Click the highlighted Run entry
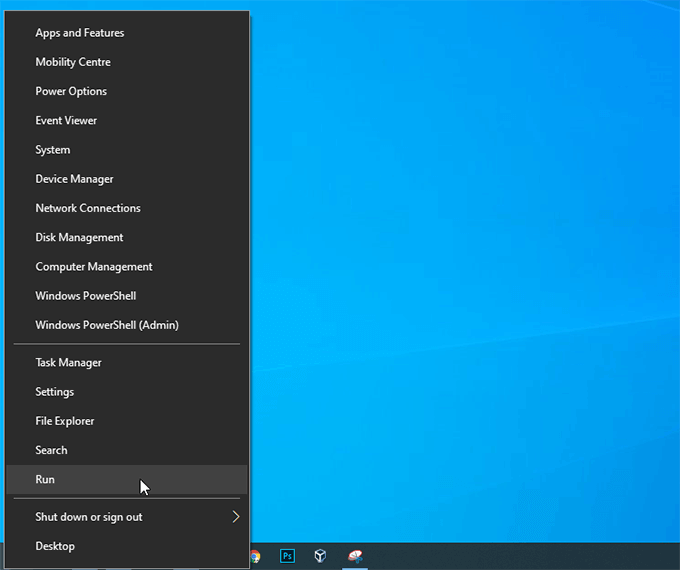Screen dimensions: 680x570 [x=45, y=479]
